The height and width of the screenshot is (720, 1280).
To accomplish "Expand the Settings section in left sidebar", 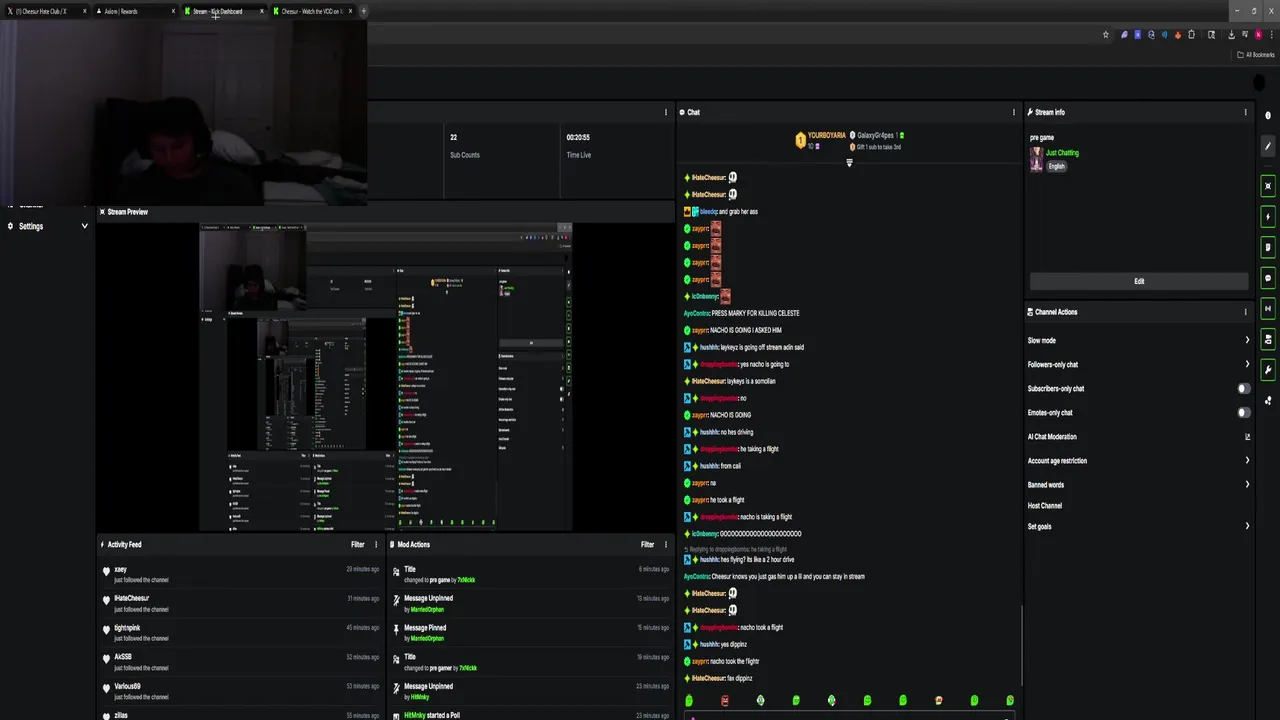I will click(x=84, y=226).
